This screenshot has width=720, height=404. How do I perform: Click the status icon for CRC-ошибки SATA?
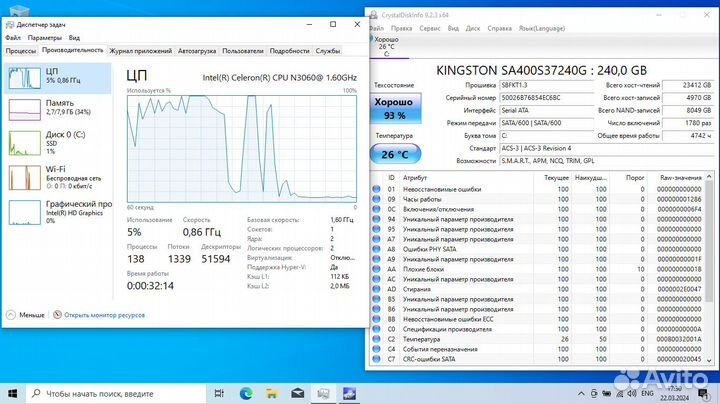coord(377,359)
